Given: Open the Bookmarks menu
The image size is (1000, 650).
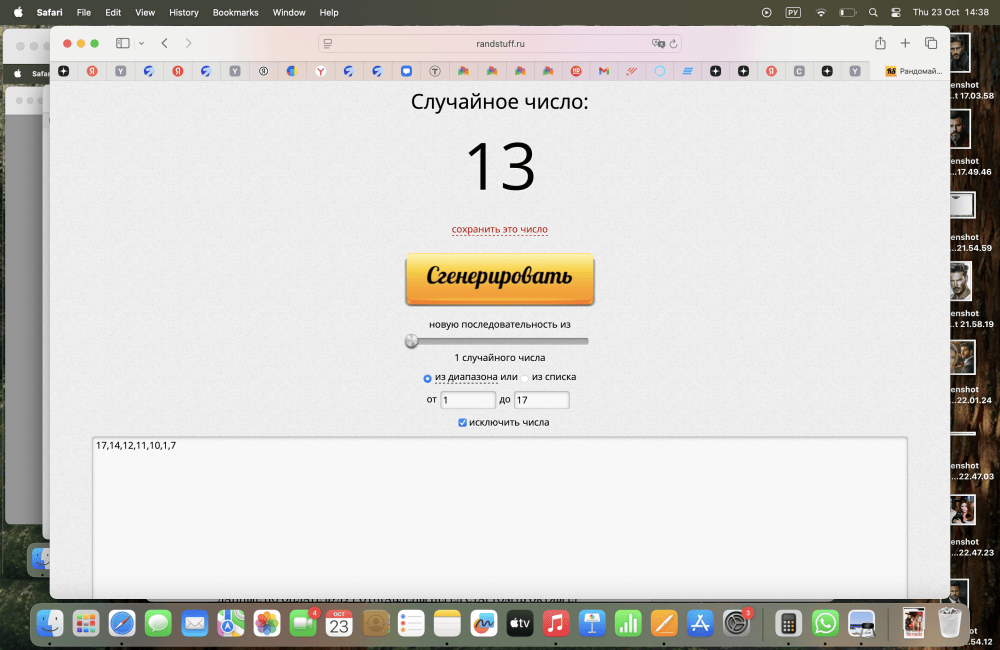Looking at the screenshot, I should 235,13.
